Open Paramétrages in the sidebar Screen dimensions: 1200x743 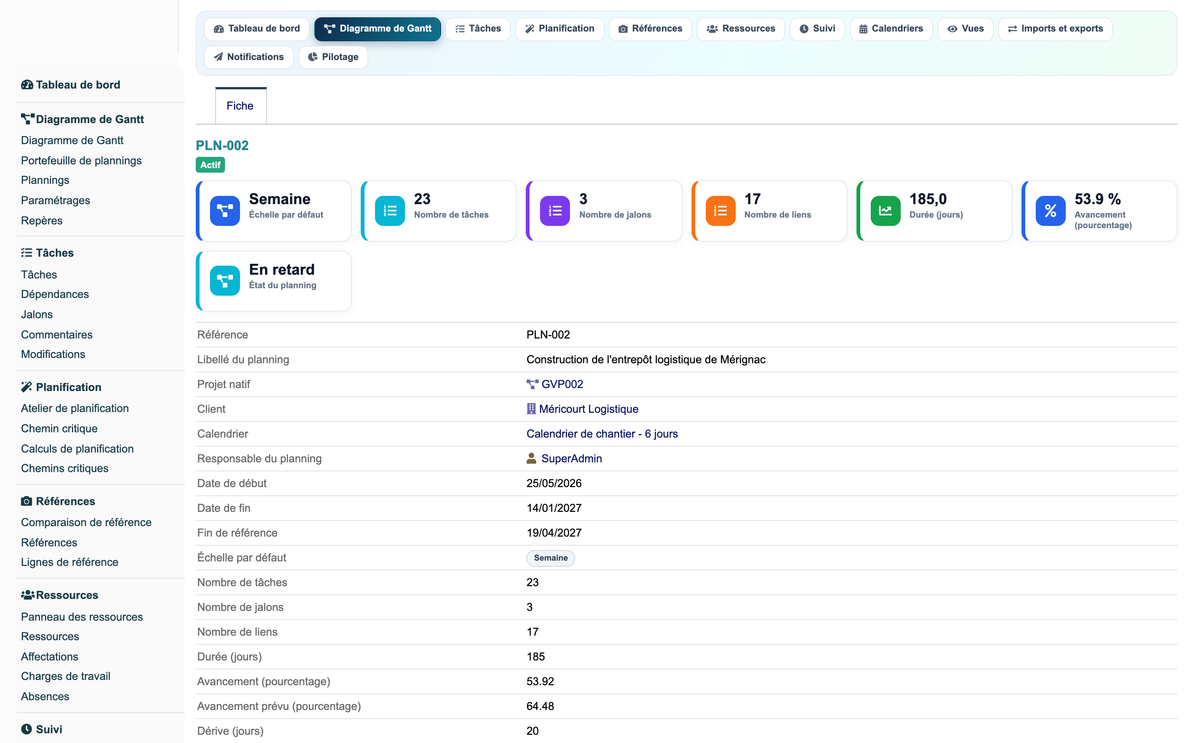click(55, 201)
